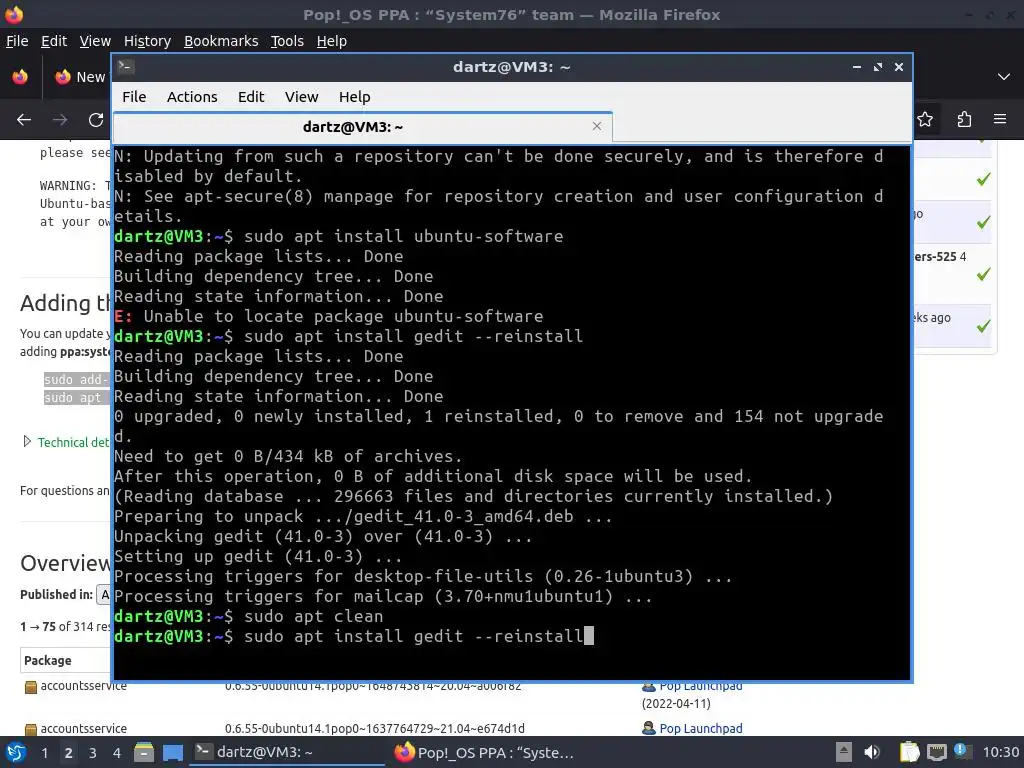Open Firefox History menu
This screenshot has width=1024, height=768.
click(x=147, y=41)
